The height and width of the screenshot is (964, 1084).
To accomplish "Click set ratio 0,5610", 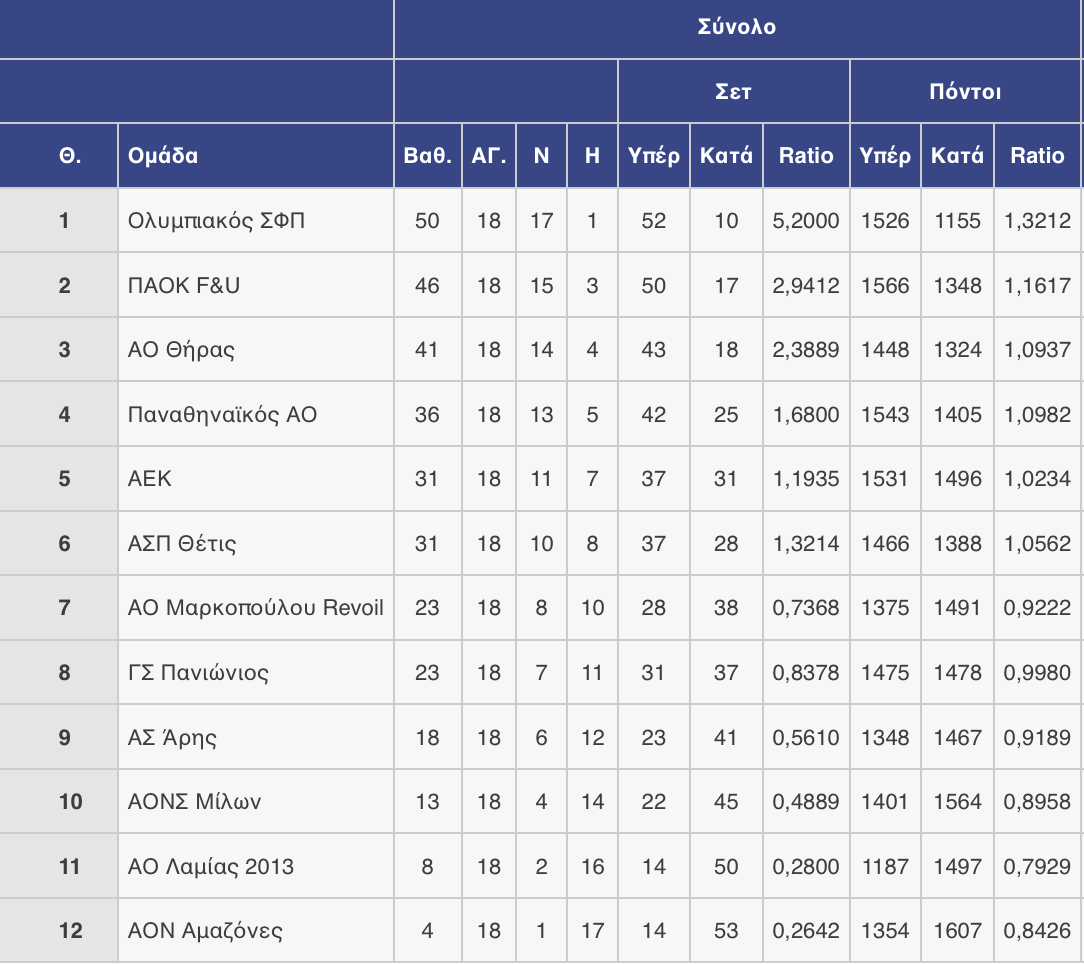I will (x=806, y=737).
